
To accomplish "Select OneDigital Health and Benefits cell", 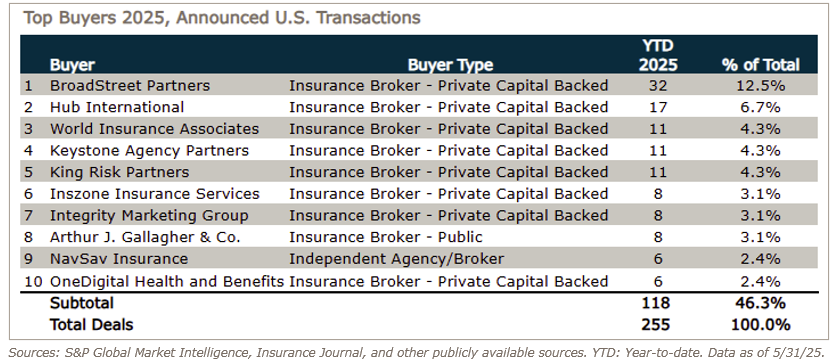I will tap(167, 281).
